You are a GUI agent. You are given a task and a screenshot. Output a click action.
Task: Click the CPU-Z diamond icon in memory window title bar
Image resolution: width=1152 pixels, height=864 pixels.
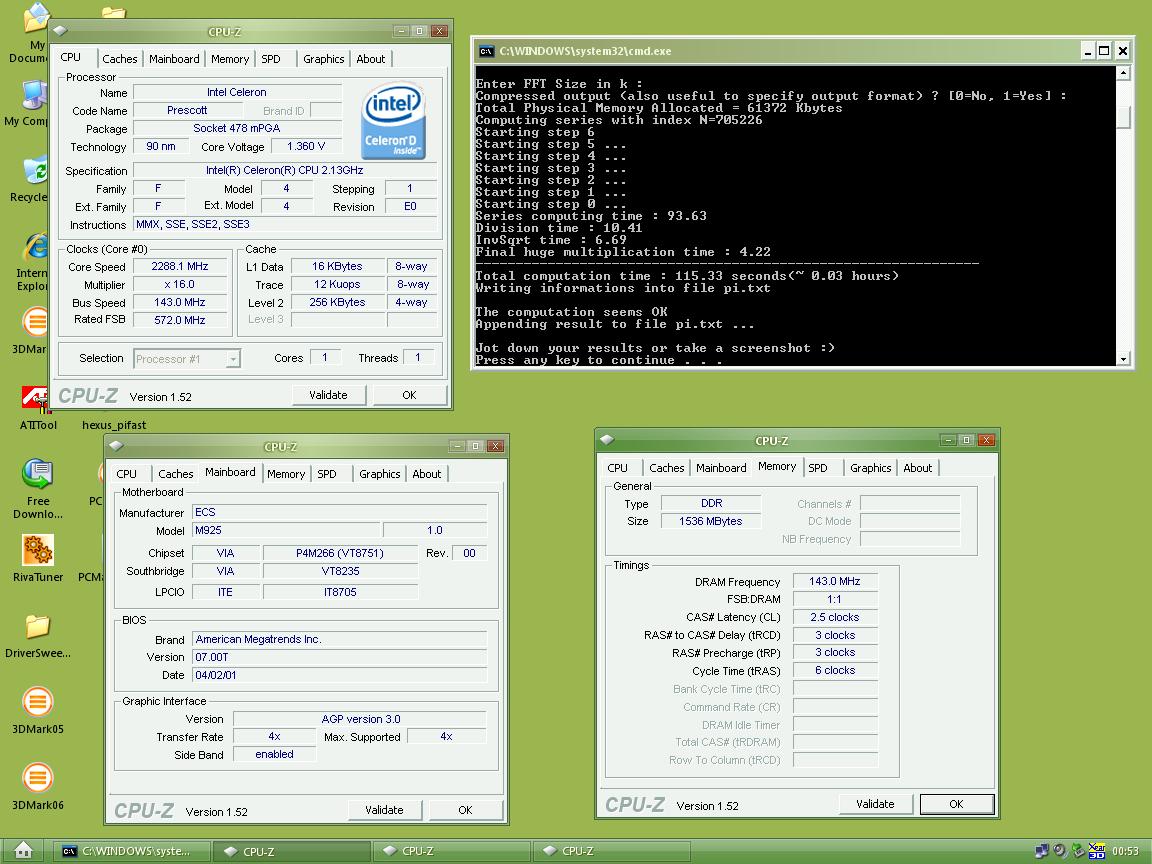coord(606,439)
